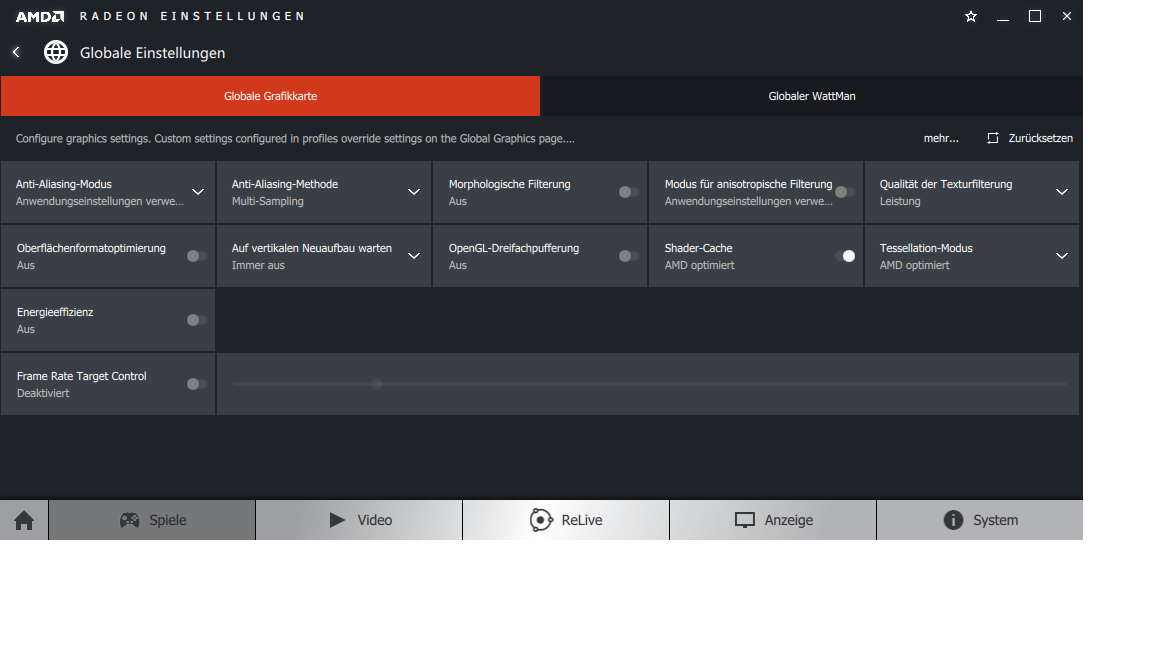Close the Radeon Einstellungen window

1067,16
